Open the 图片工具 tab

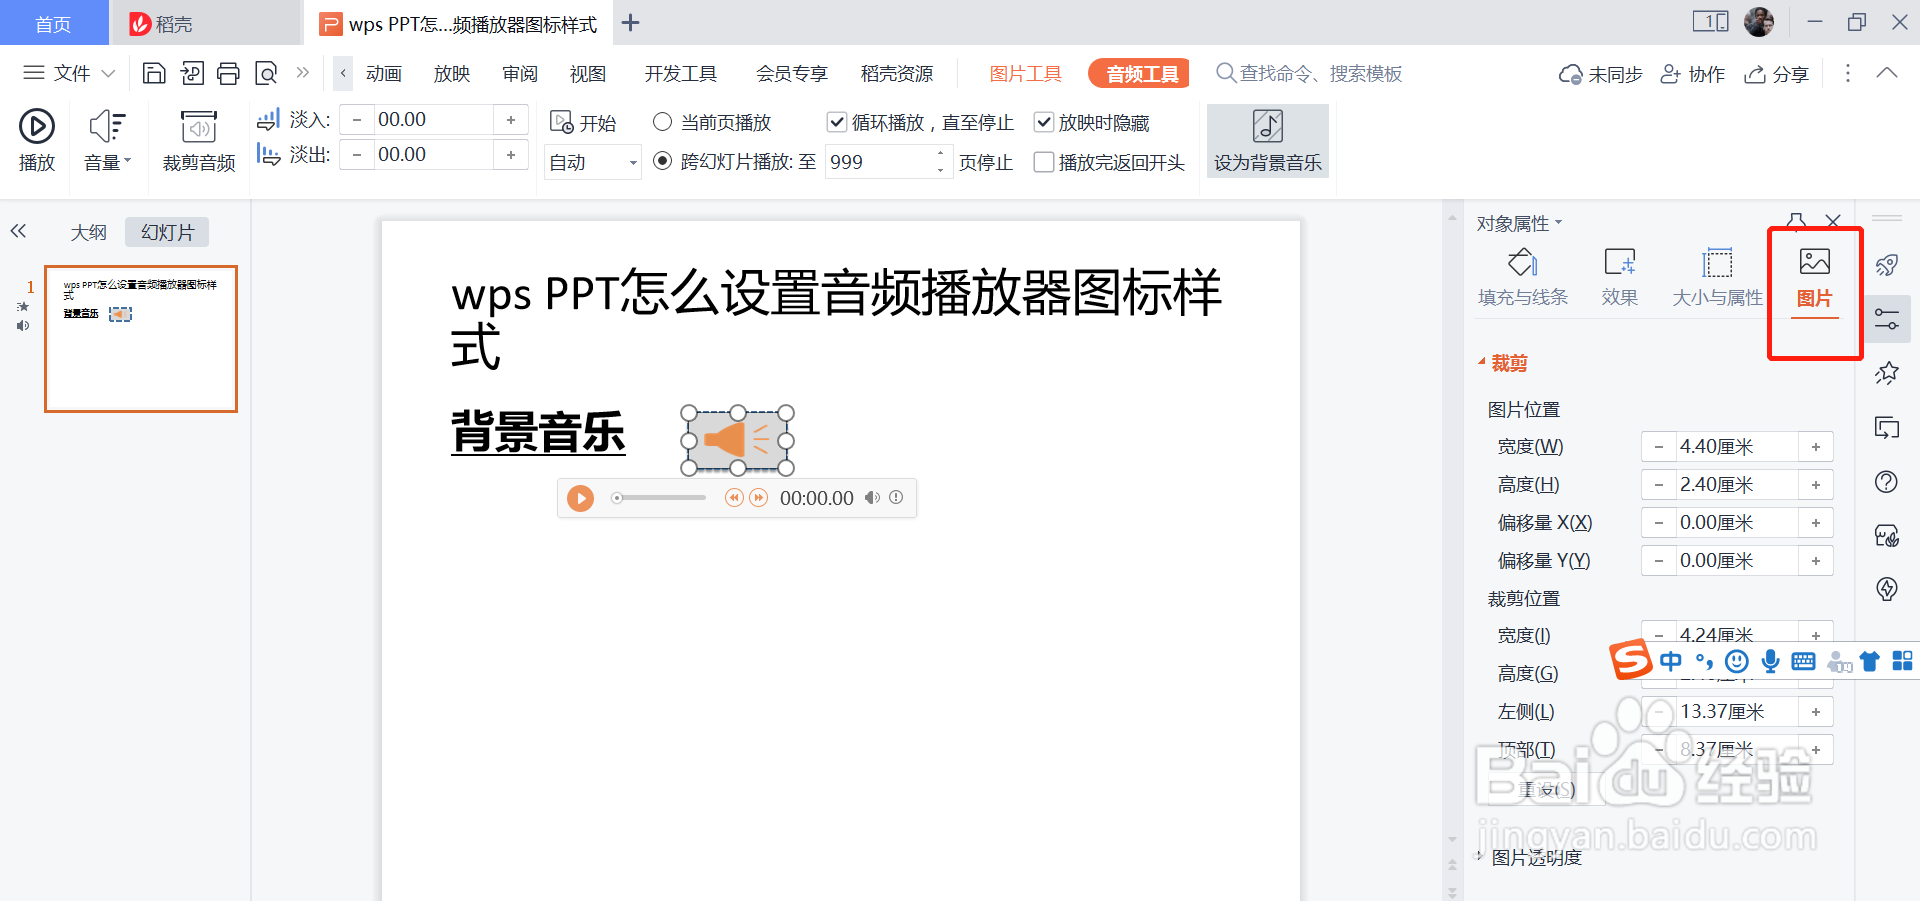(x=1025, y=74)
